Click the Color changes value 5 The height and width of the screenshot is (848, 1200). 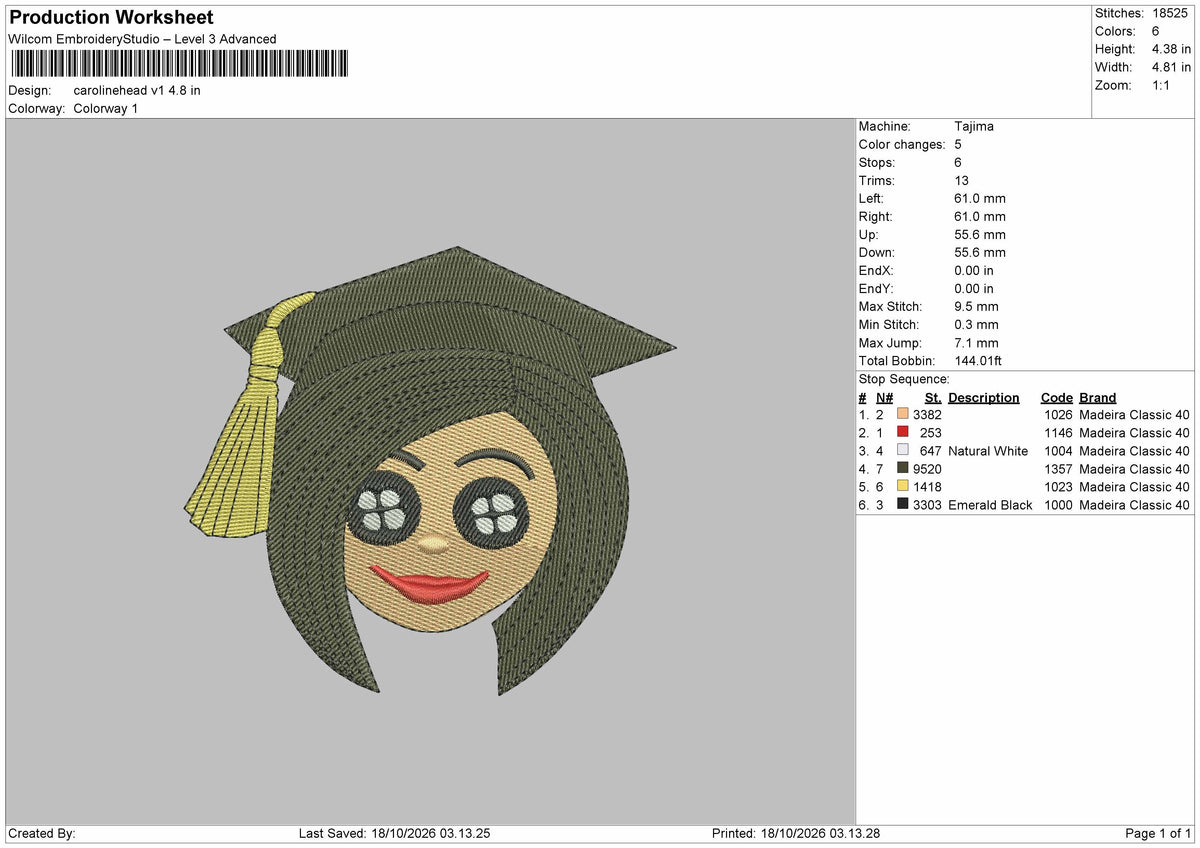[x=958, y=145]
